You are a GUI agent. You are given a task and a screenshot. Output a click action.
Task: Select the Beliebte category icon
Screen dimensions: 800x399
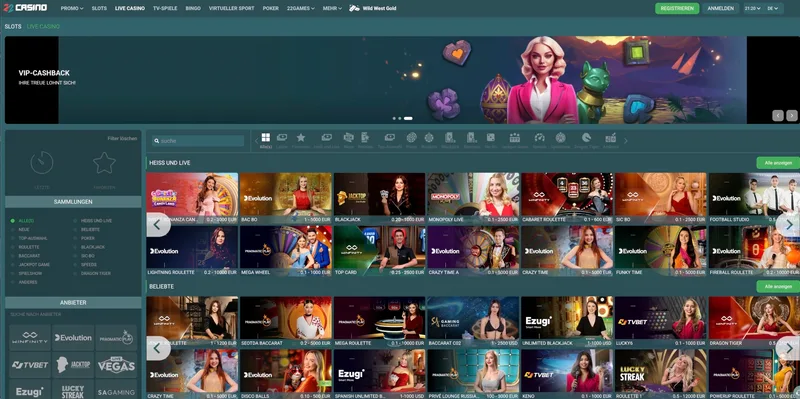point(365,137)
